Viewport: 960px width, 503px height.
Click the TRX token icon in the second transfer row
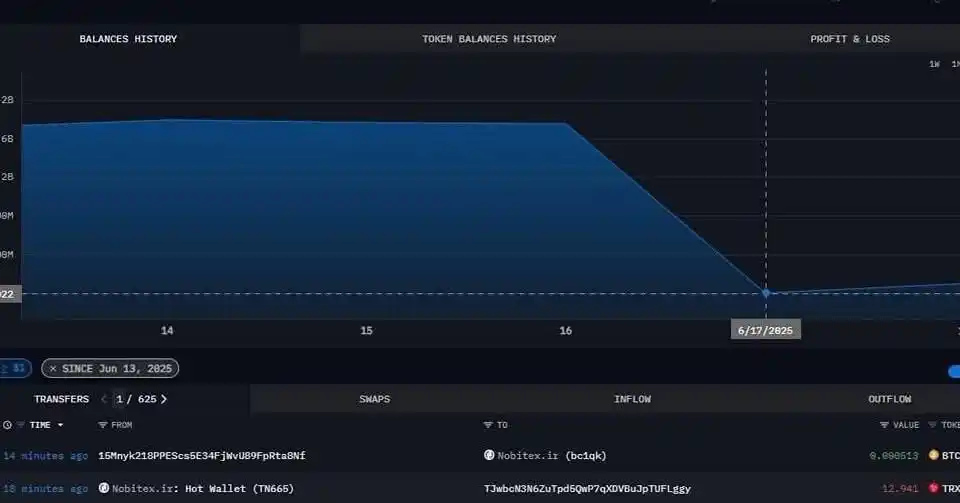[x=934, y=488]
